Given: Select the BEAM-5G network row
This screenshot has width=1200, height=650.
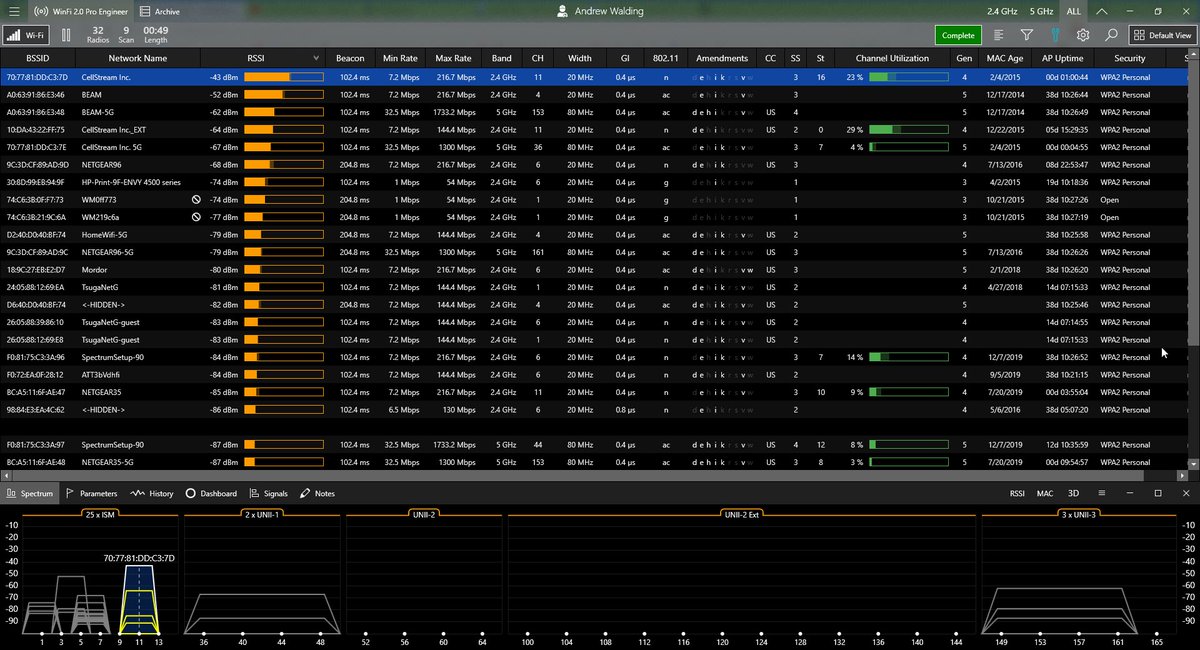Looking at the screenshot, I should 595,112.
